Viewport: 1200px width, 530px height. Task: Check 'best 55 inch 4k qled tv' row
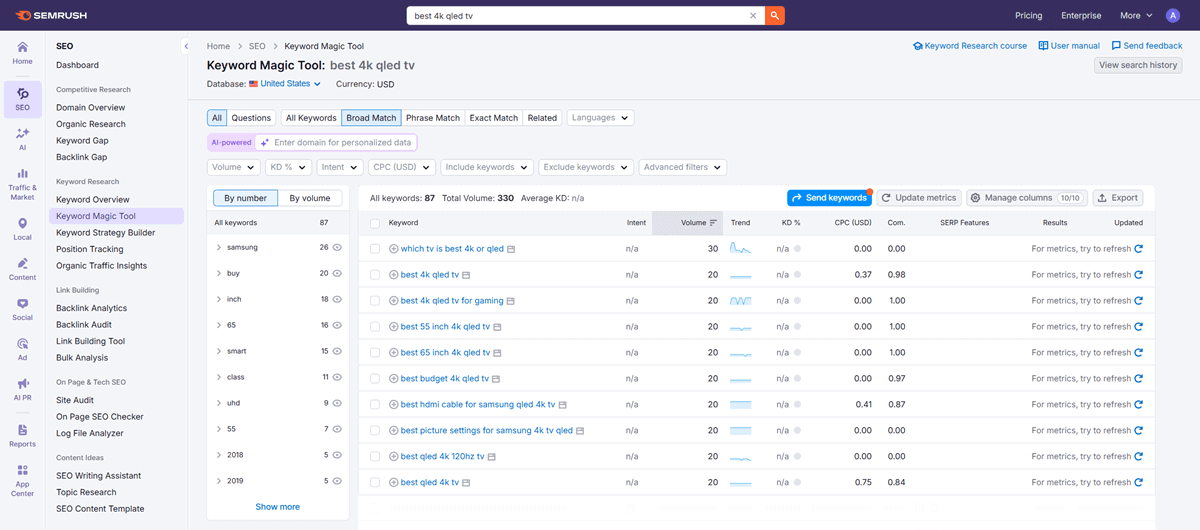coord(375,327)
